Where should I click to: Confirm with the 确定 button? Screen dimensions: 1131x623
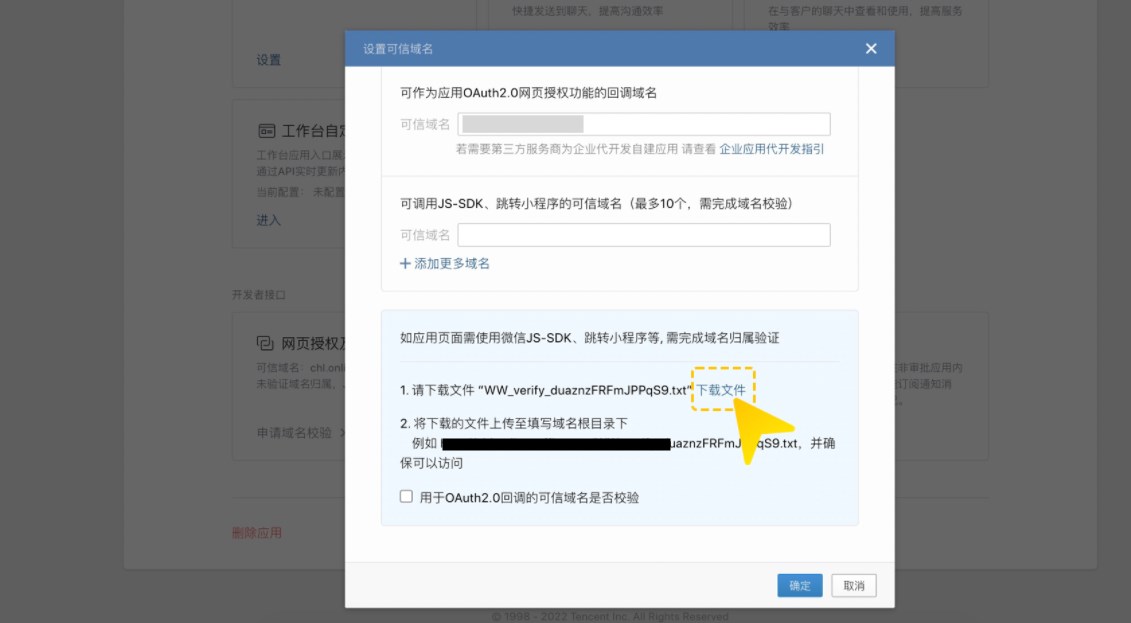800,586
